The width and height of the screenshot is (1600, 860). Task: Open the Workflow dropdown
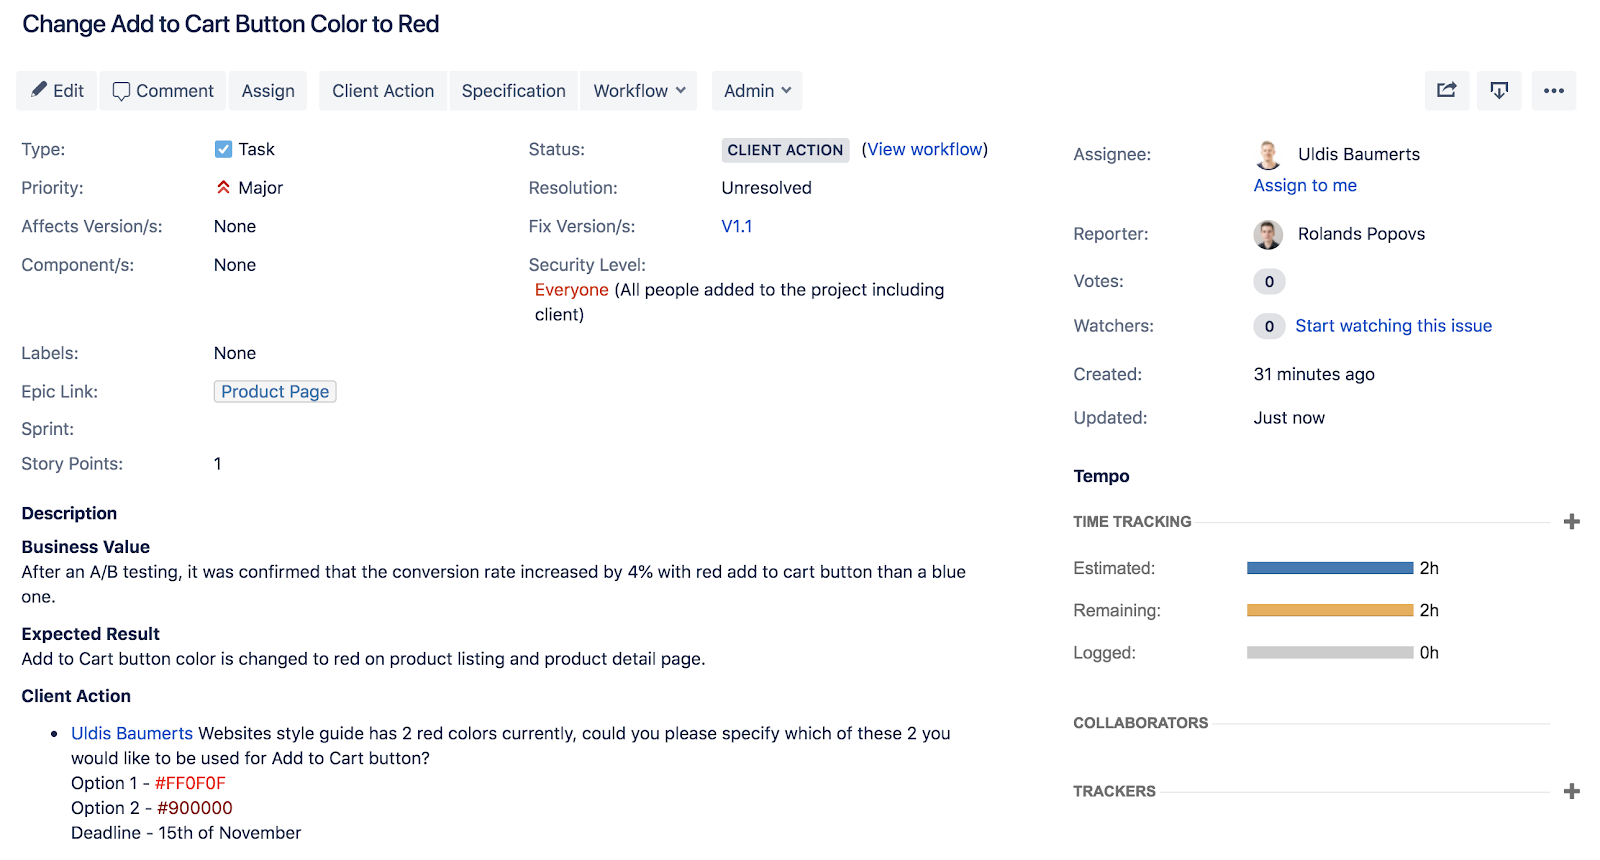(x=639, y=91)
